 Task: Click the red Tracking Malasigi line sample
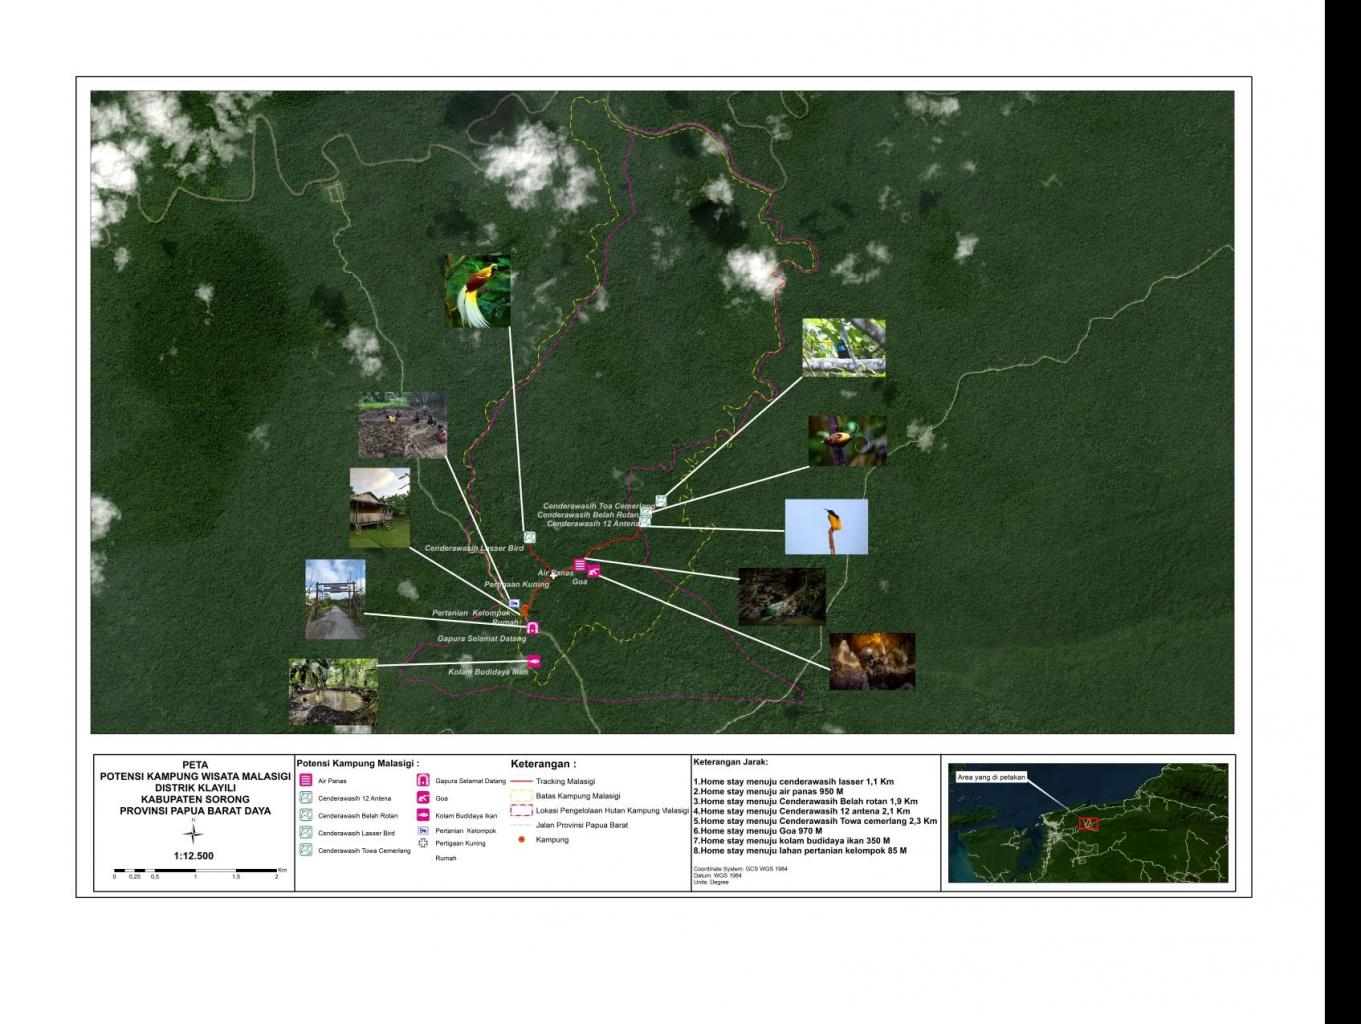pyautogui.click(x=520, y=781)
